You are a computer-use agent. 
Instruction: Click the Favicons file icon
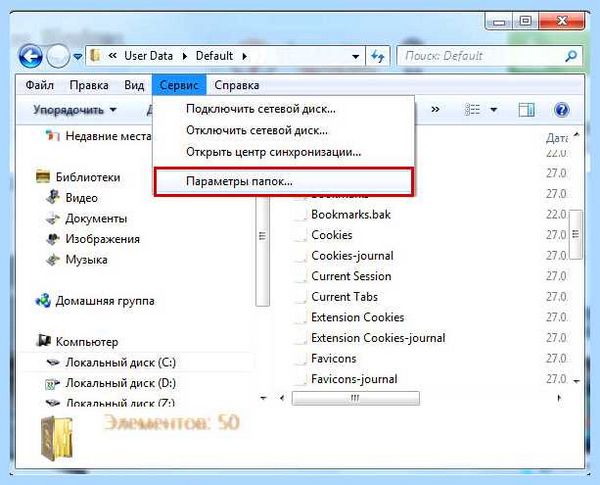pos(300,359)
